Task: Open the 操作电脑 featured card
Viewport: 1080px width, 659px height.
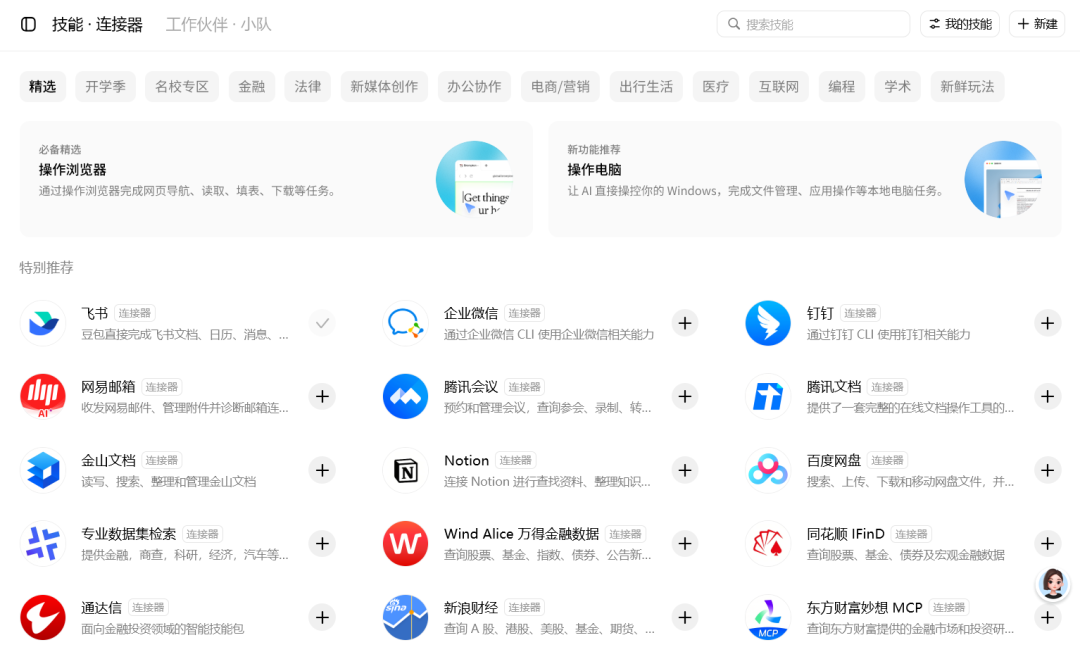Action: tap(804, 179)
